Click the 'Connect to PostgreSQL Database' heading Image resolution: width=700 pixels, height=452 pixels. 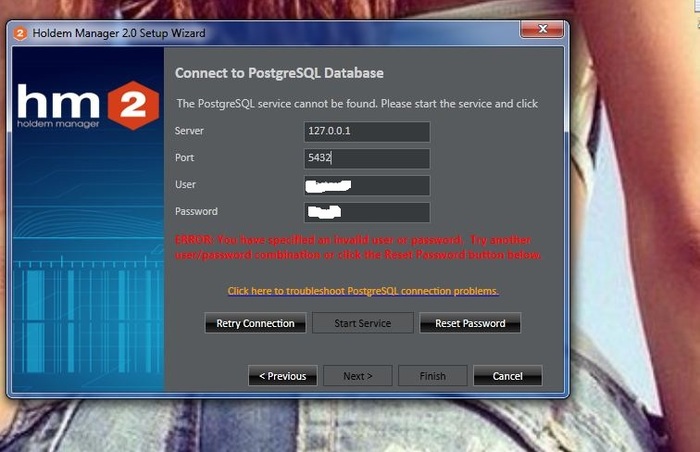[x=279, y=73]
